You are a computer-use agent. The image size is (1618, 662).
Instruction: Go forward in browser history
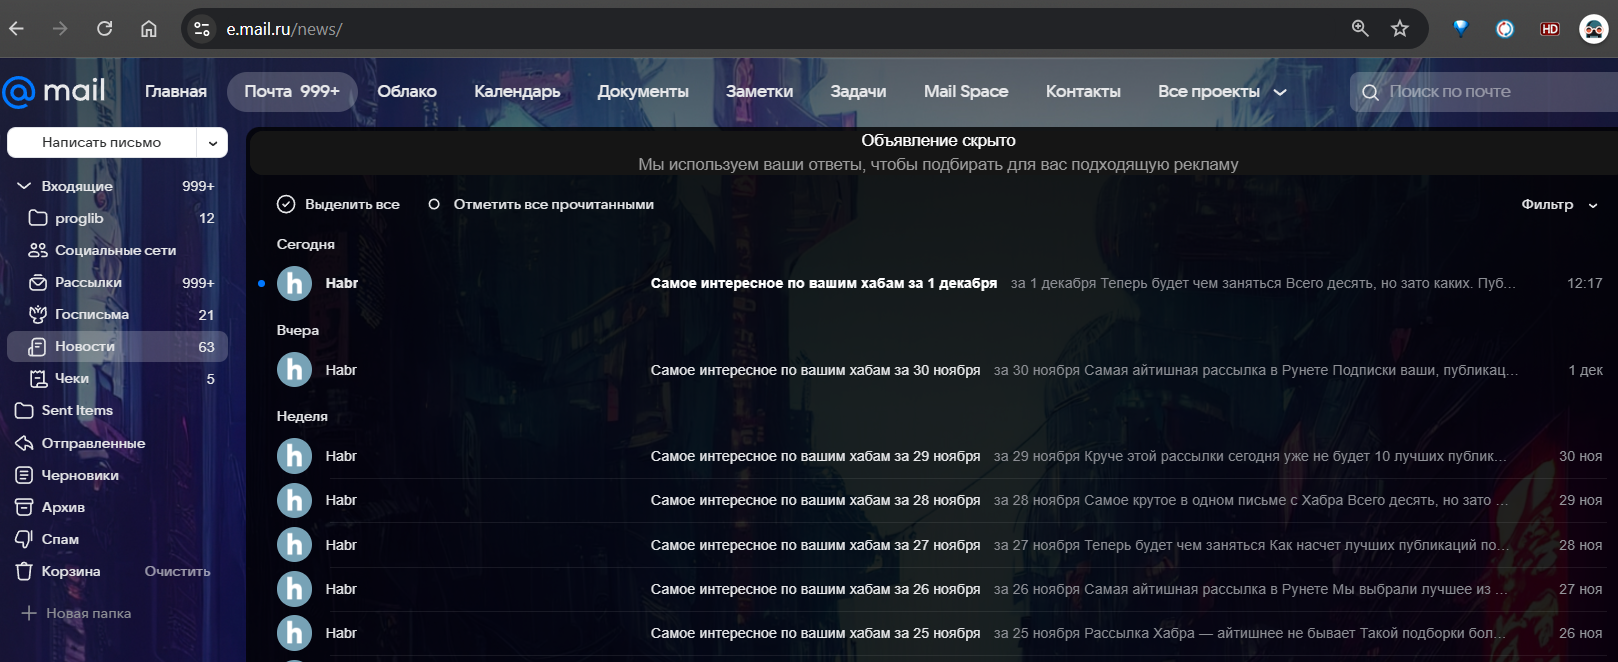click(60, 29)
